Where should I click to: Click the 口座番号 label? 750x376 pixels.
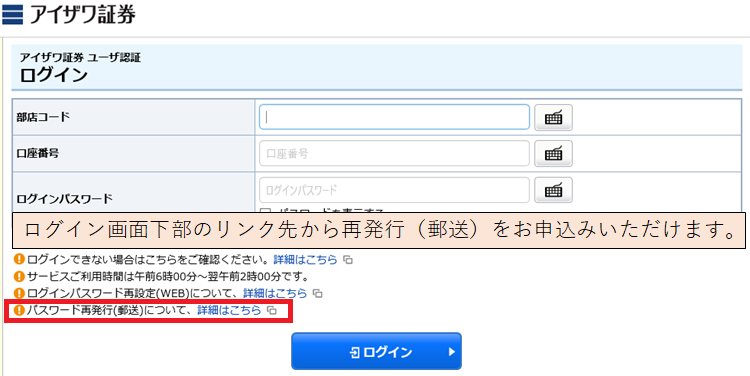38,154
